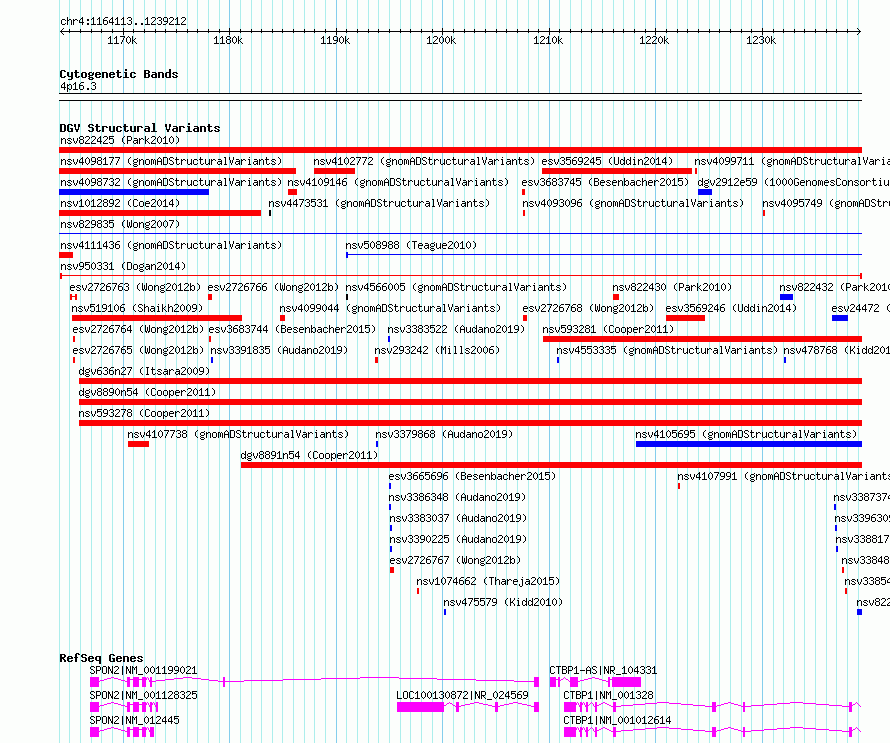Screen dimensions: 890x743
Task: Click esv3683744 (Besenbacher2015) label
Action: click(292, 329)
